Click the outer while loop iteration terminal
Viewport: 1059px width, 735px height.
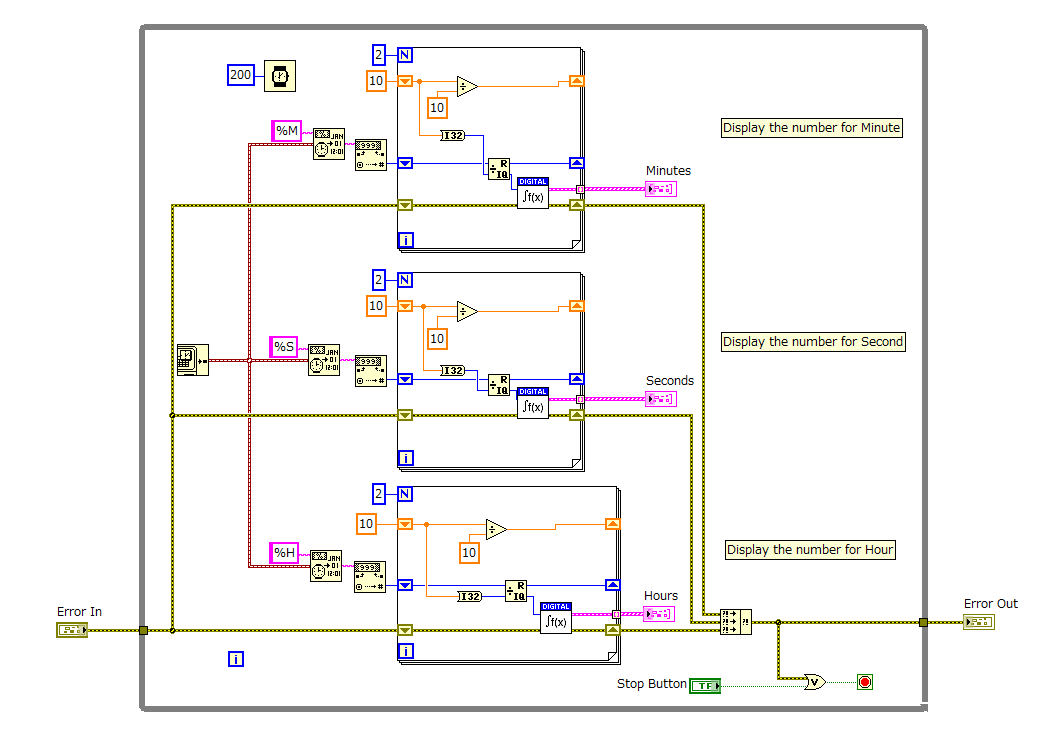235,660
